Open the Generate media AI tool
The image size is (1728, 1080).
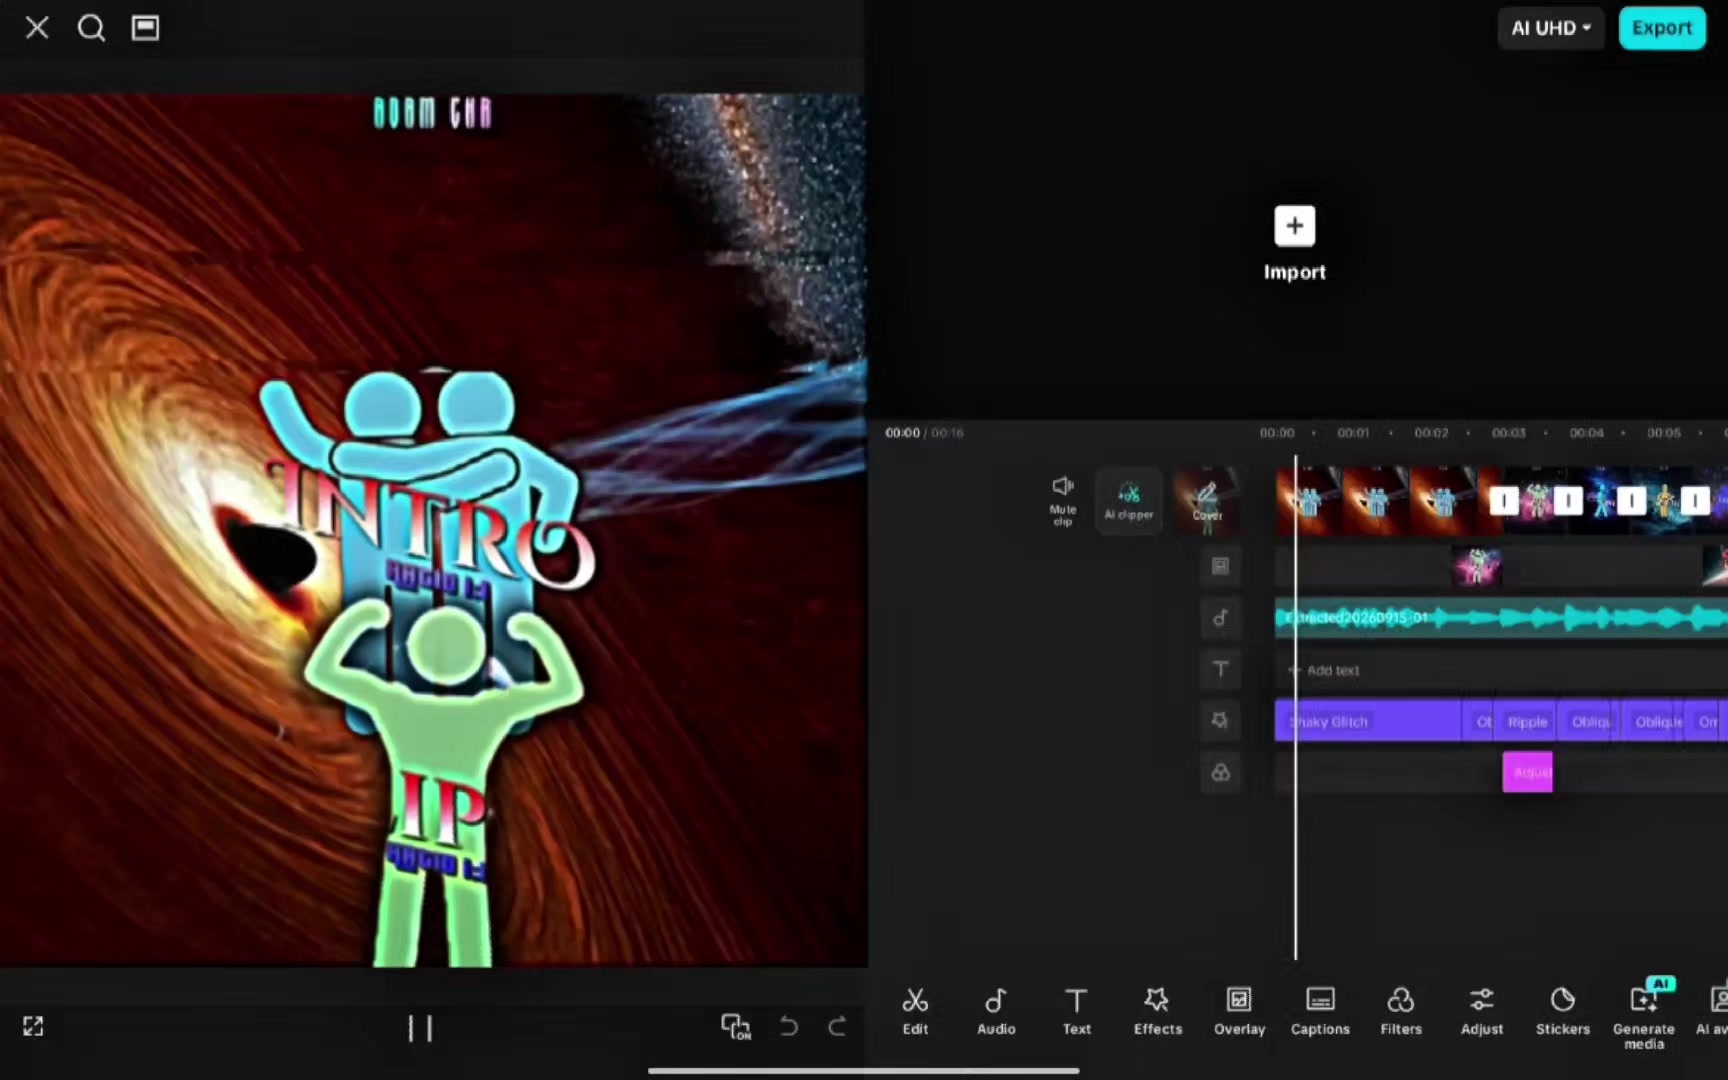click(x=1644, y=1014)
